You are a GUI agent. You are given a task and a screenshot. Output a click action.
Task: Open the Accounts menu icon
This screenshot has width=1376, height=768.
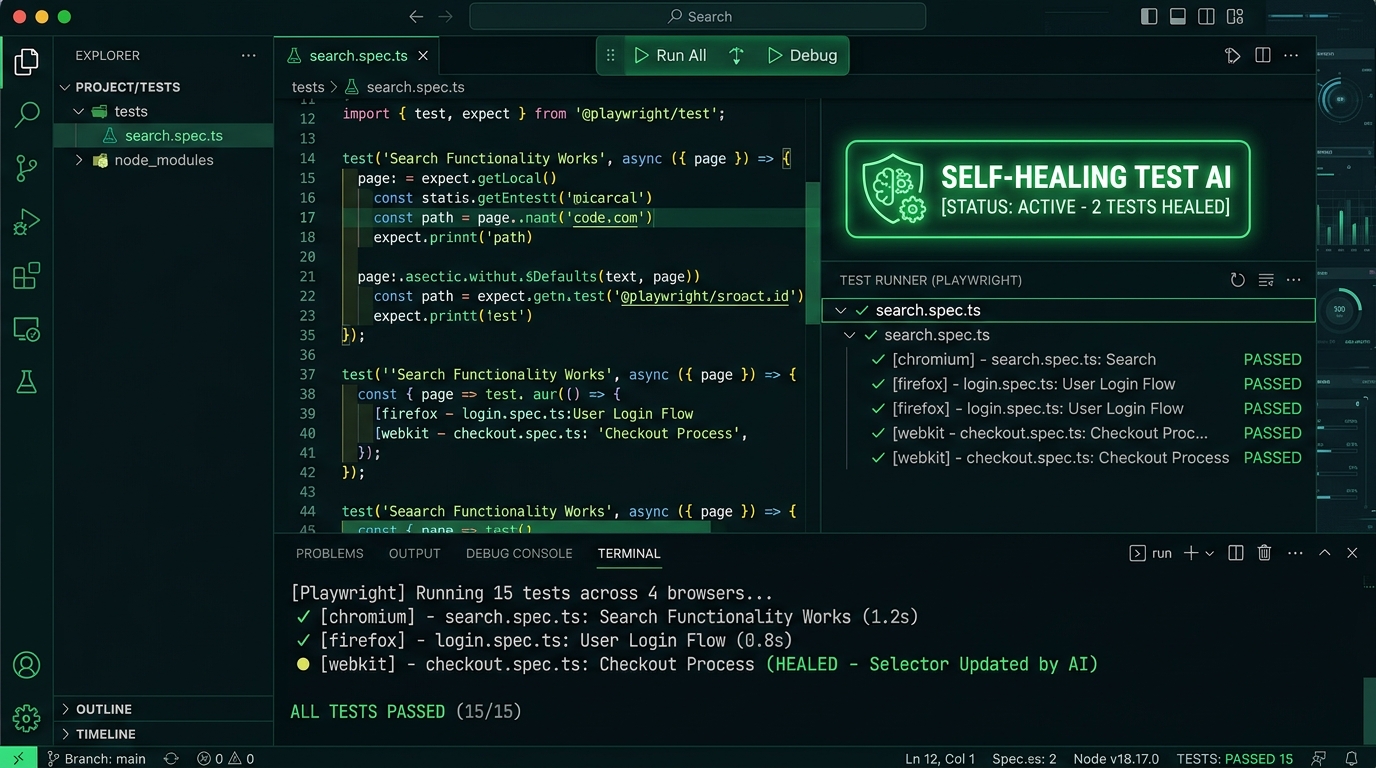pos(27,665)
